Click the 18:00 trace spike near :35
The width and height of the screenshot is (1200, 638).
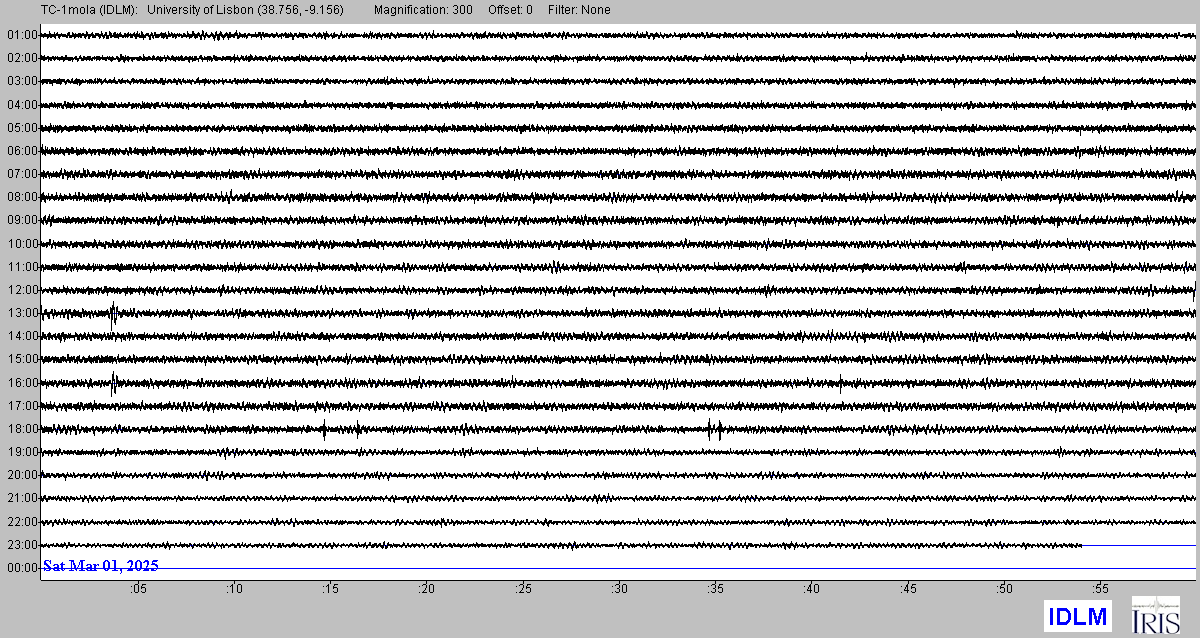coord(714,430)
